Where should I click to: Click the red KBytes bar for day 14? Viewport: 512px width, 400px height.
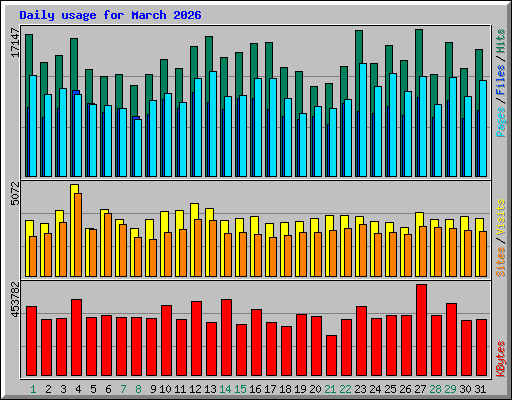[226, 337]
